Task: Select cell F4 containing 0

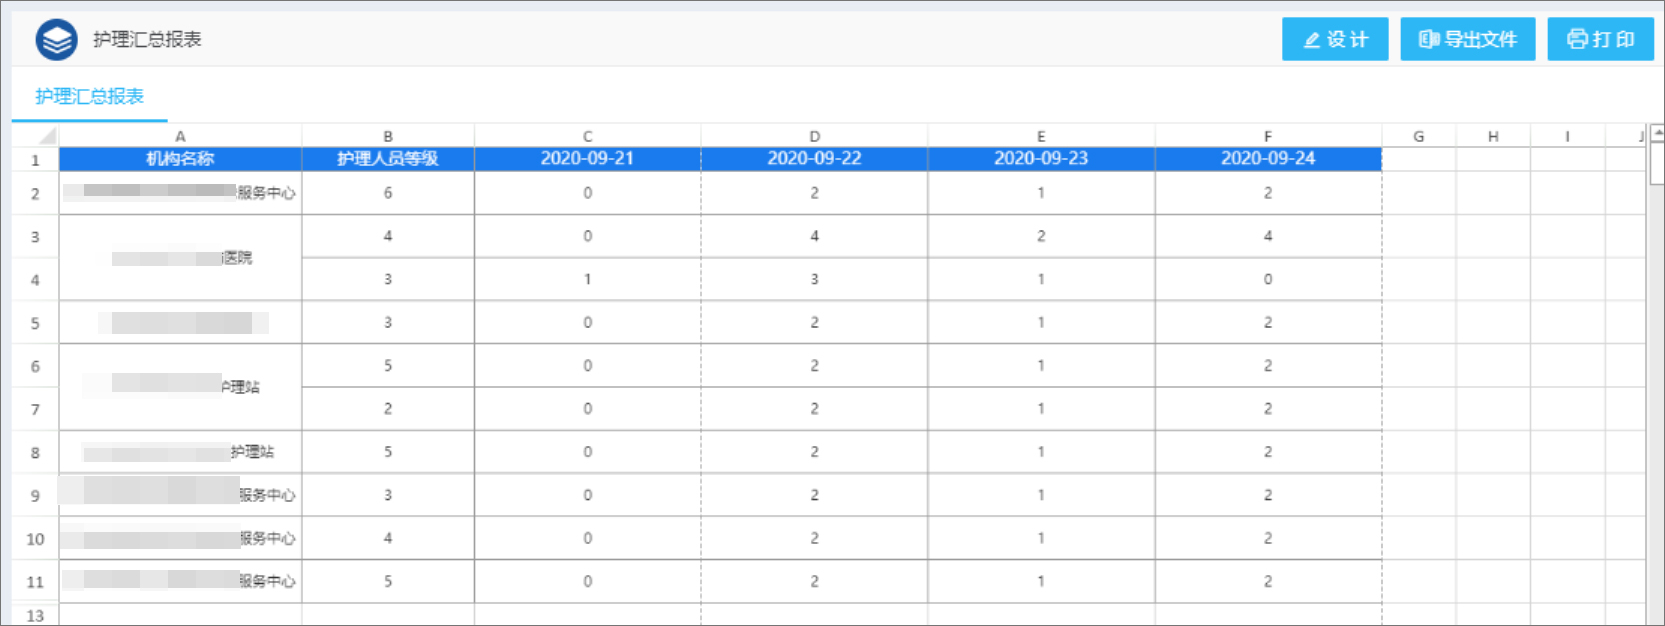Action: [1267, 280]
